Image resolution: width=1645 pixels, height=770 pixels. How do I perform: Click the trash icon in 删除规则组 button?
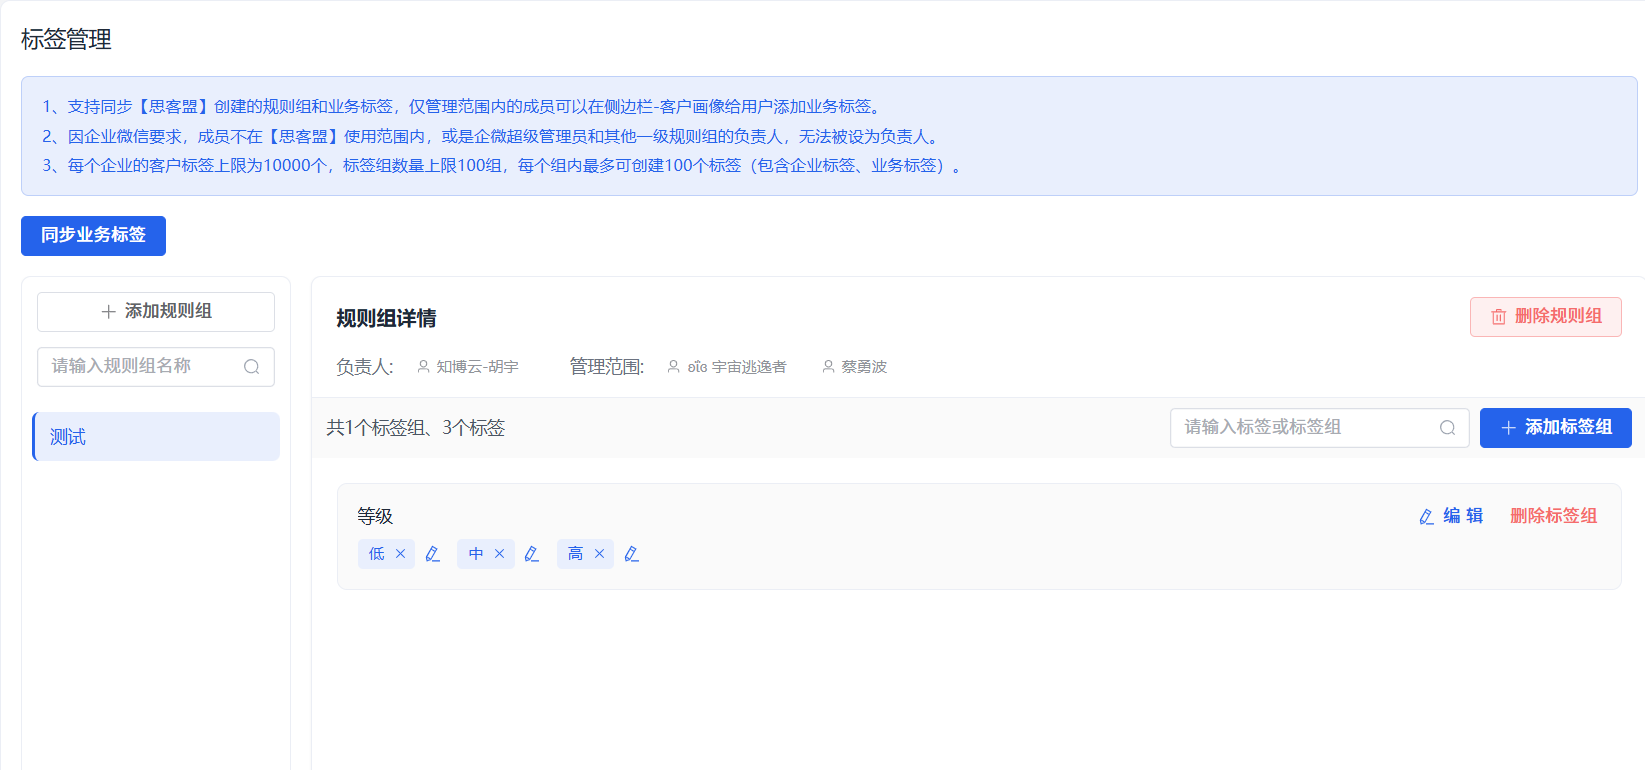(x=1498, y=317)
